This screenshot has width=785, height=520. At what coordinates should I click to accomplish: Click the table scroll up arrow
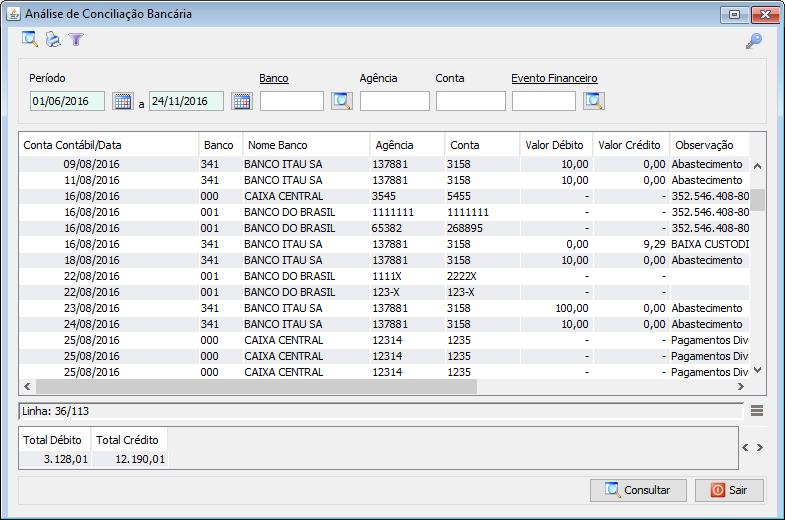tap(757, 166)
